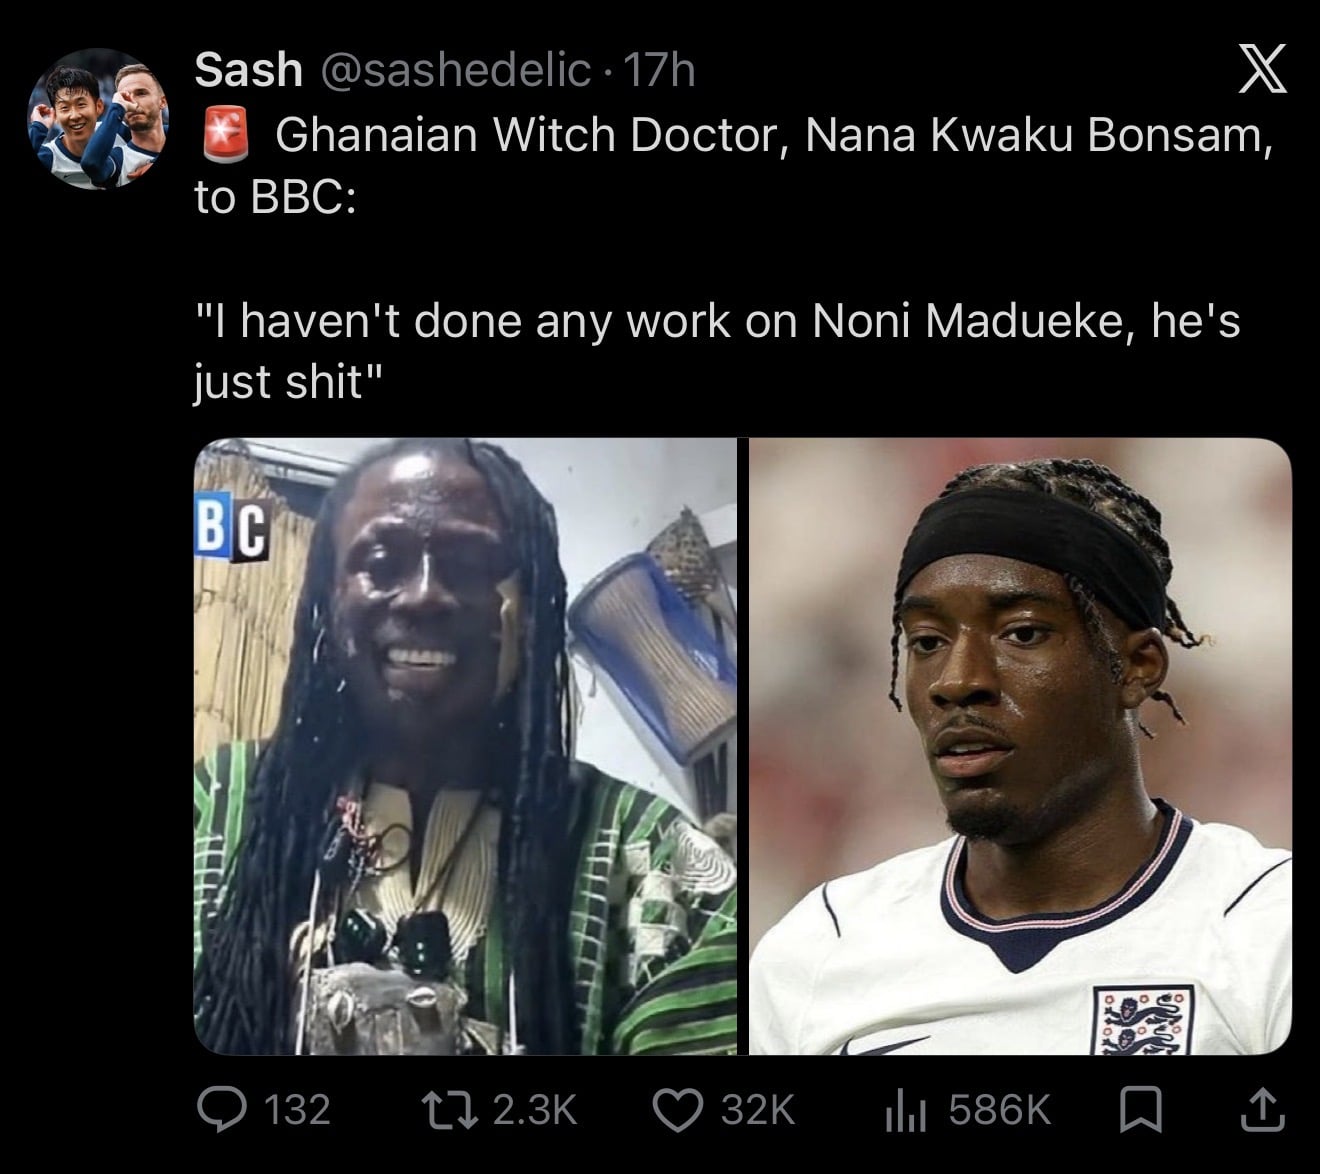The image size is (1320, 1174).
Task: Bookmark this post
Action: click(1137, 1109)
